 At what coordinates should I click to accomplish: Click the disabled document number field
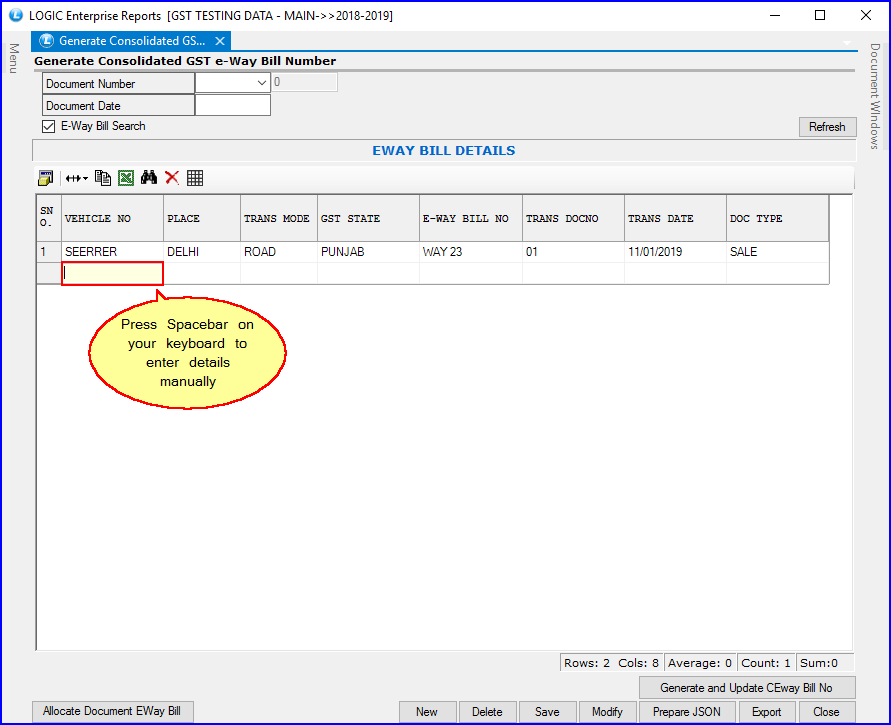pos(305,82)
